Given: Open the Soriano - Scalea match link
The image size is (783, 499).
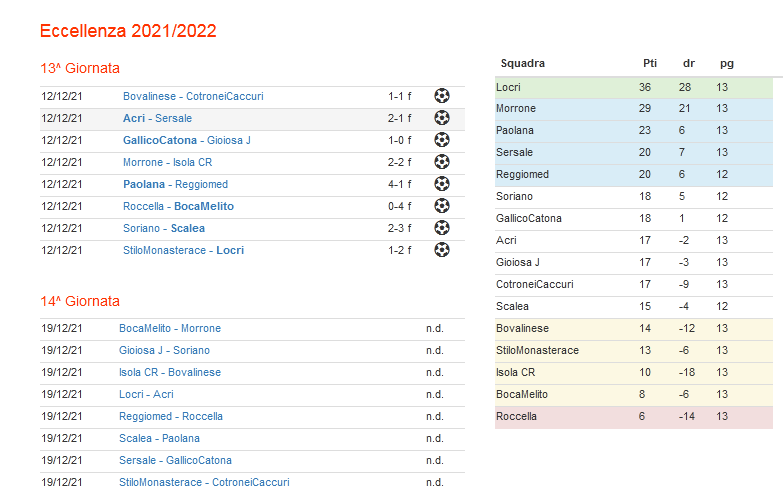Looking at the screenshot, I should point(164,228).
